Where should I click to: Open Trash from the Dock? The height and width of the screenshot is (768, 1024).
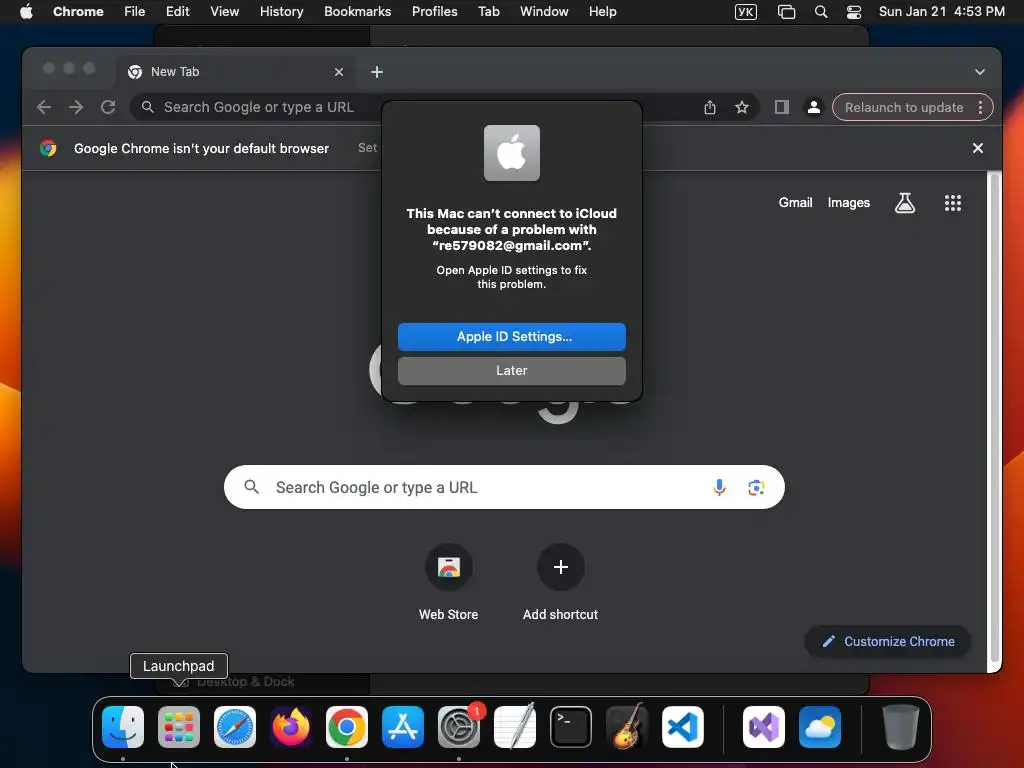tap(901, 727)
